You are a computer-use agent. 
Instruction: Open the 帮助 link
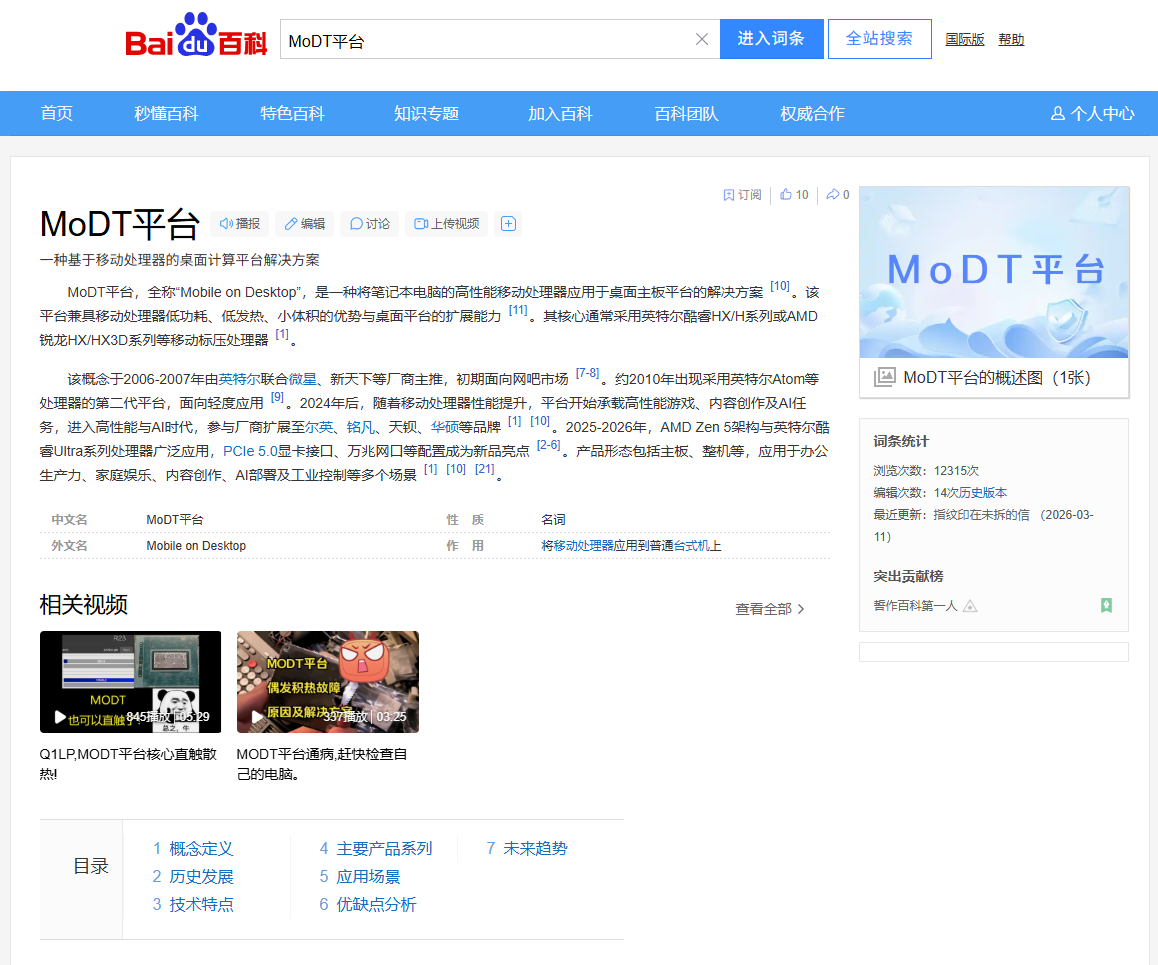(1011, 40)
